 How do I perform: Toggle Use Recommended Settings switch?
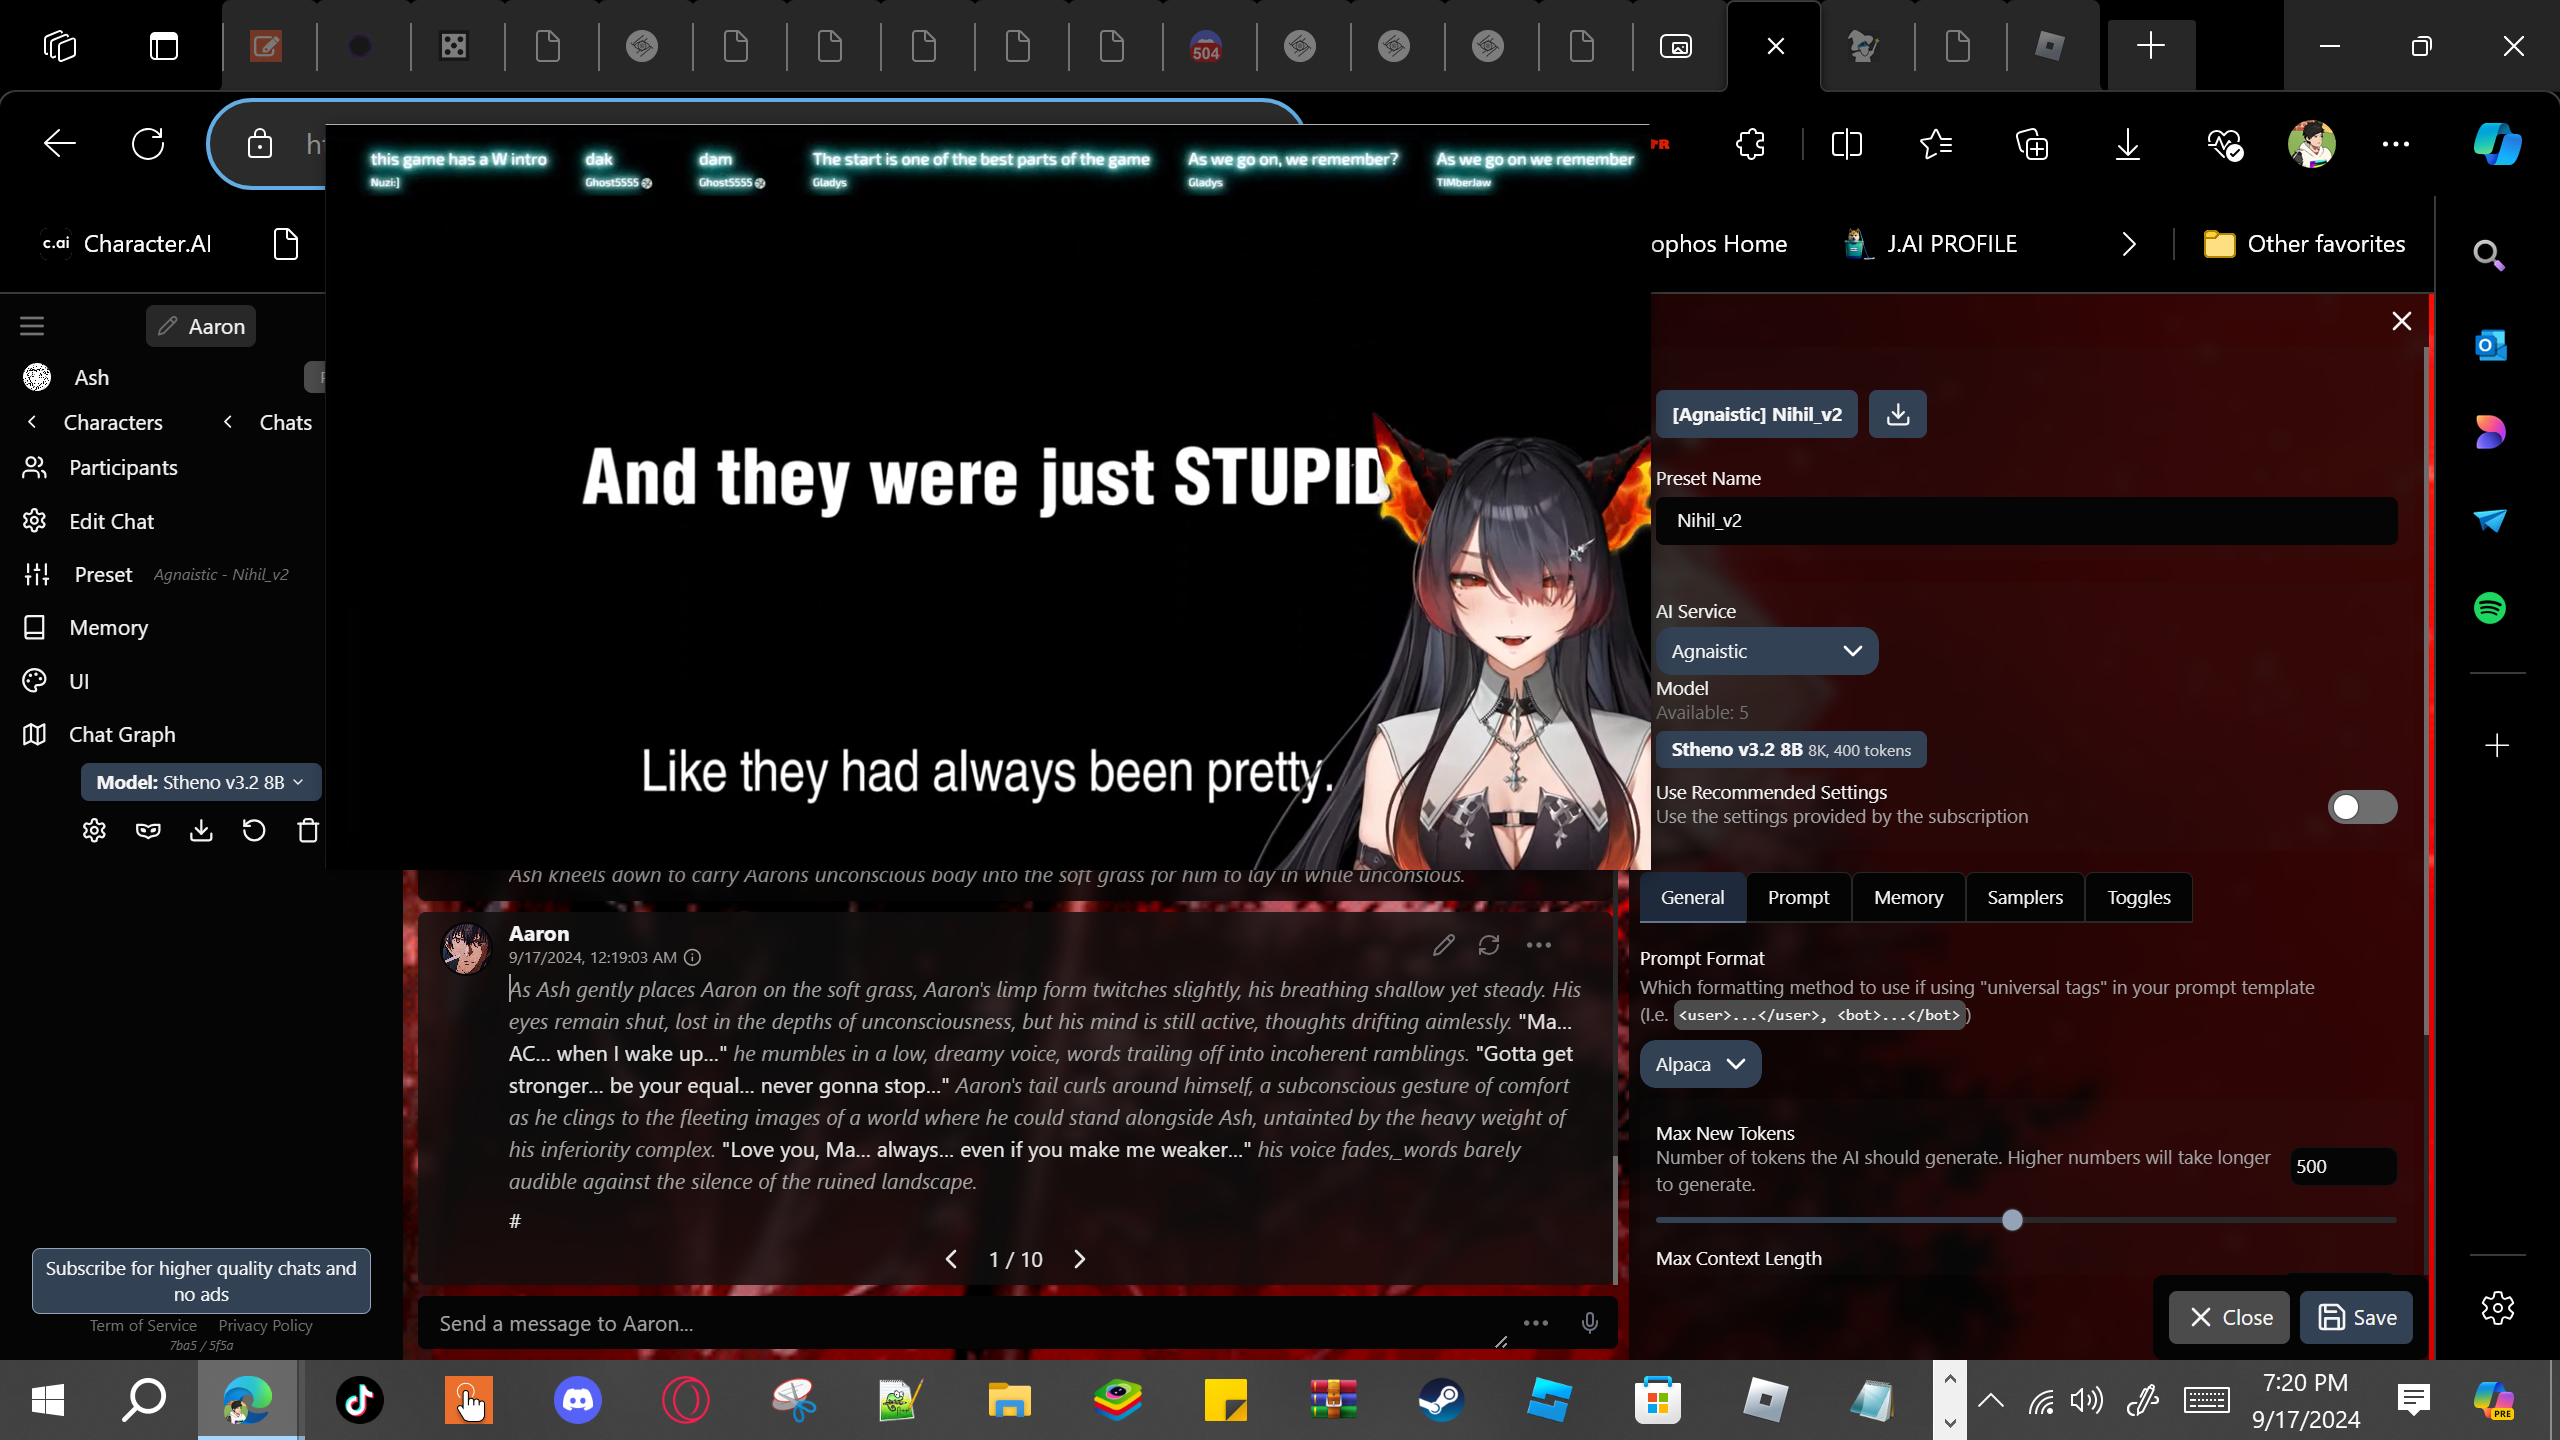(2361, 806)
